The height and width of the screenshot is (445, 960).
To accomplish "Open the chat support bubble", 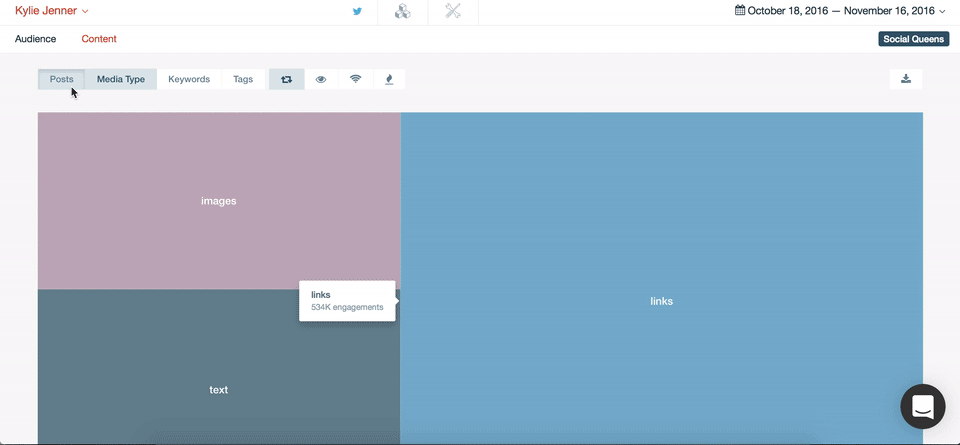I will 922,407.
